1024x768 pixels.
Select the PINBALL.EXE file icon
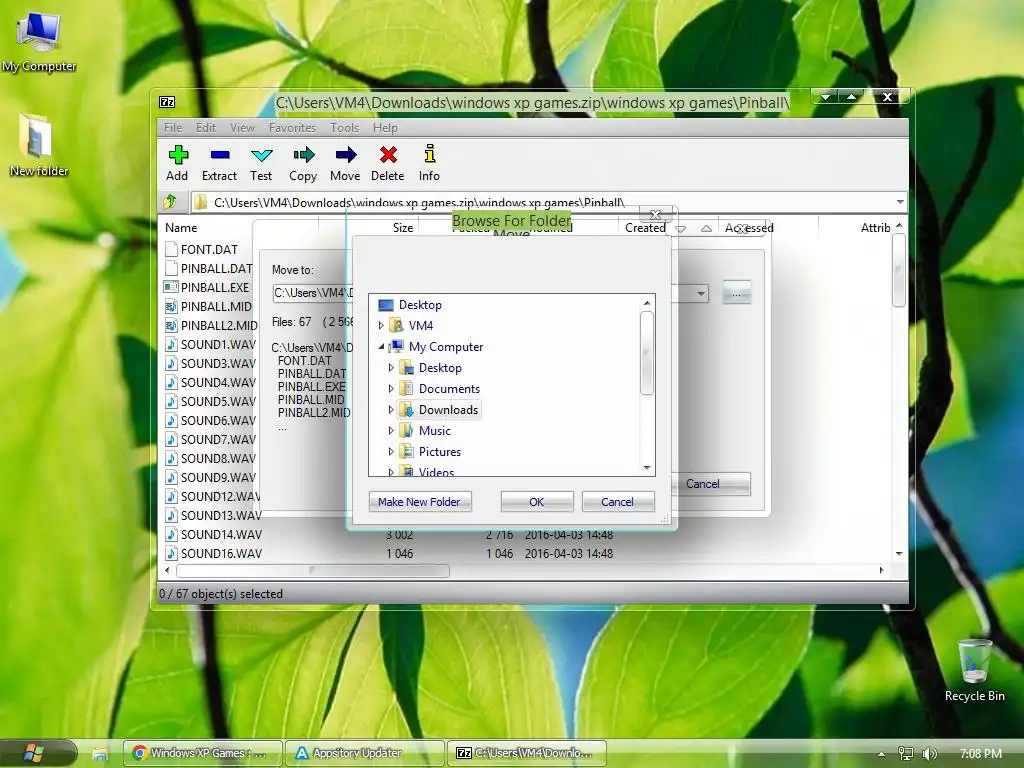coord(171,287)
